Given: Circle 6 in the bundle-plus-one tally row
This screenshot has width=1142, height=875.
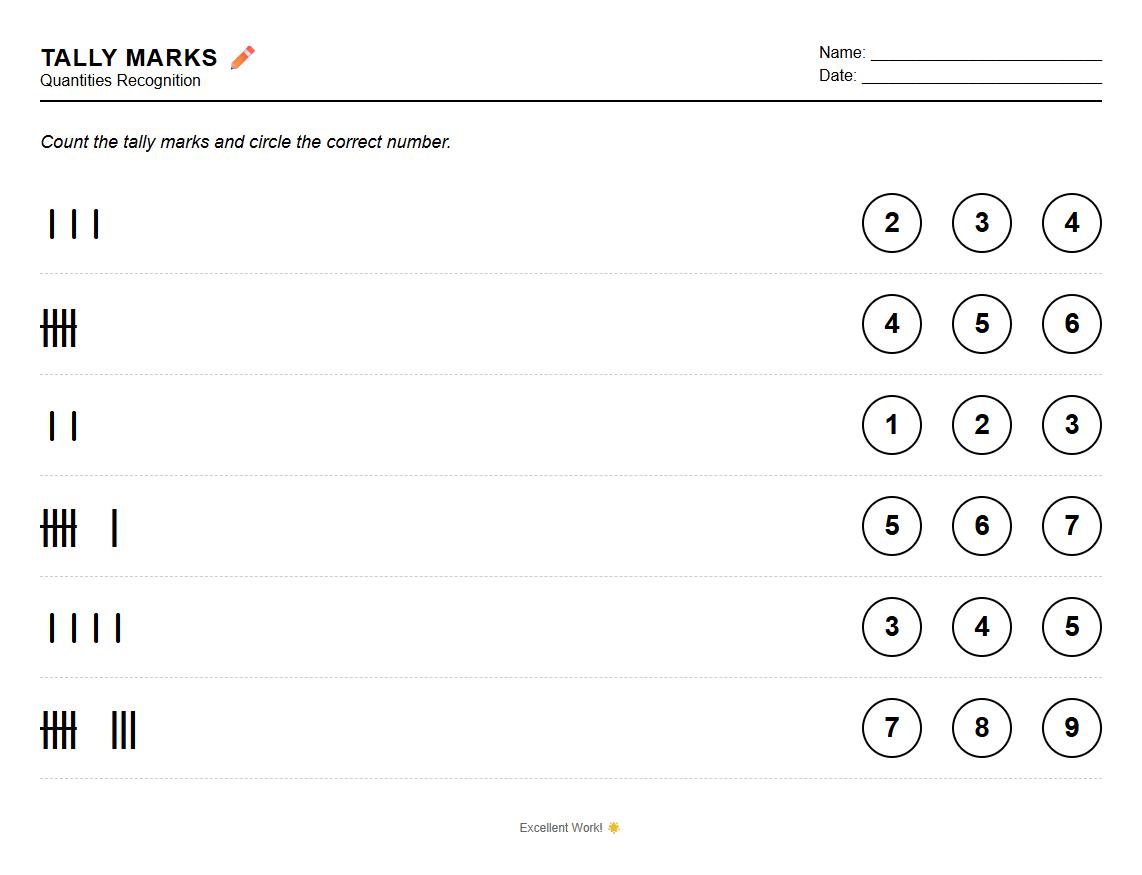Looking at the screenshot, I should [982, 526].
